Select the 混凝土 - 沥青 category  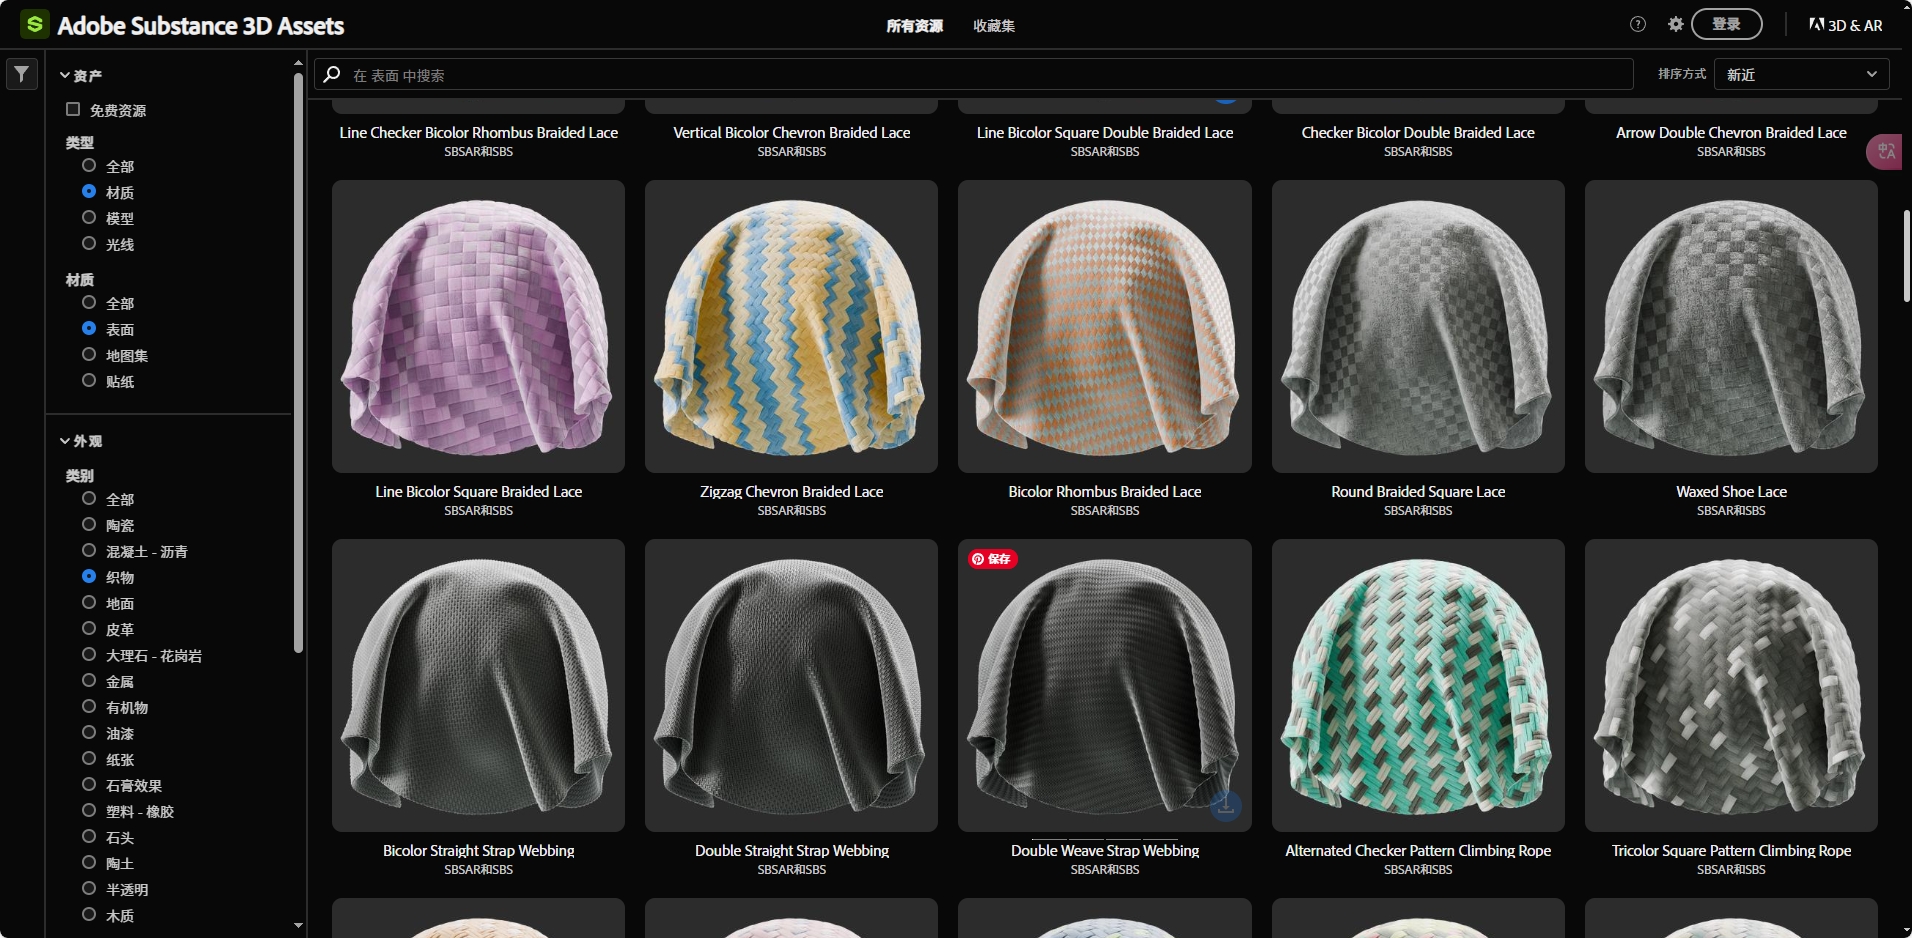click(89, 550)
